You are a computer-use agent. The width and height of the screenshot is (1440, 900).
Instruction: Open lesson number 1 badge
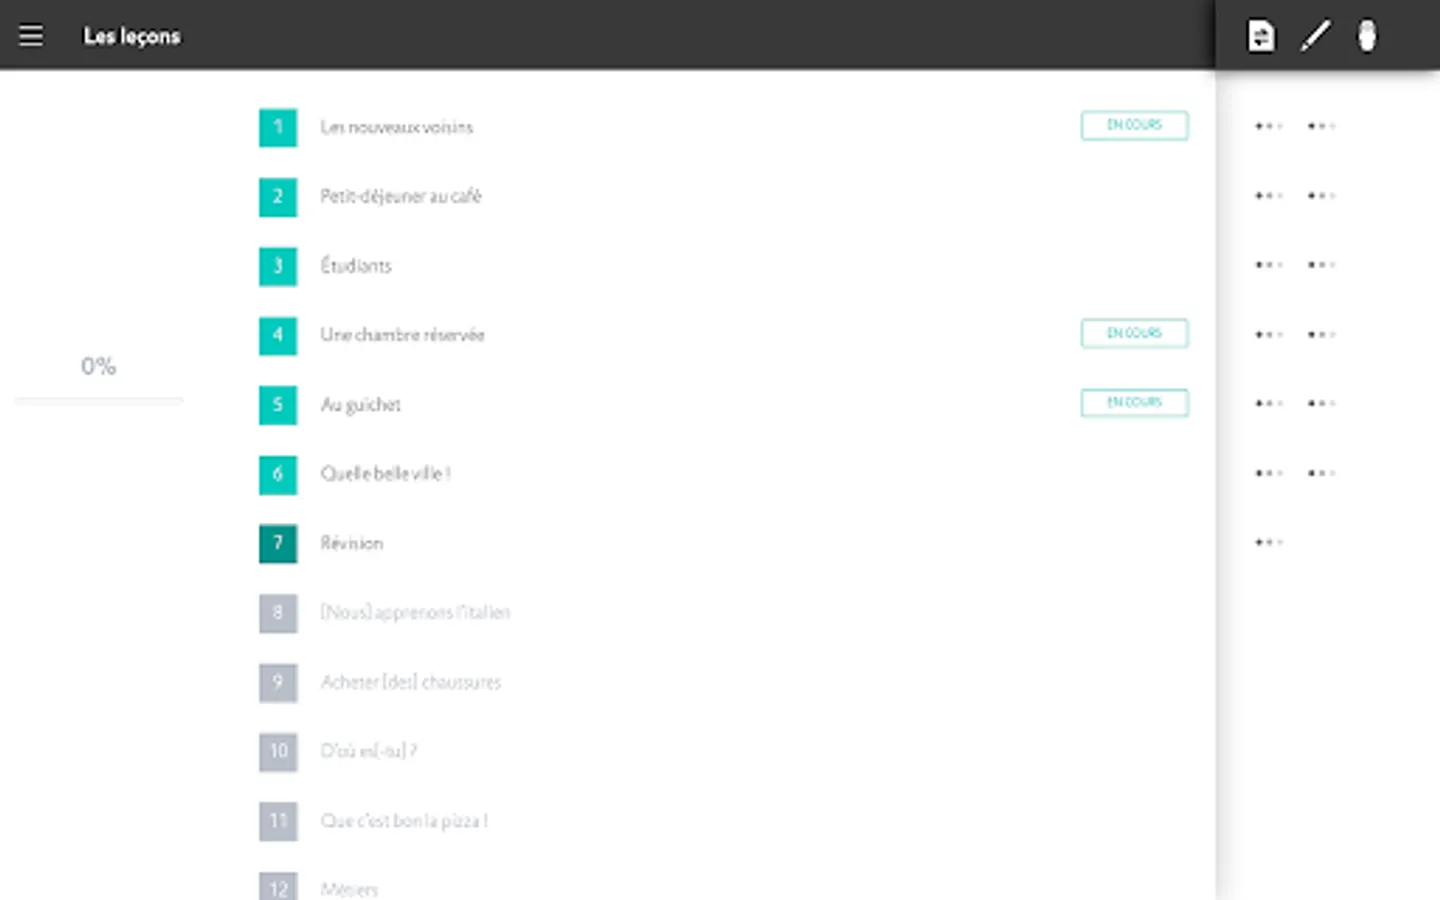(x=278, y=127)
